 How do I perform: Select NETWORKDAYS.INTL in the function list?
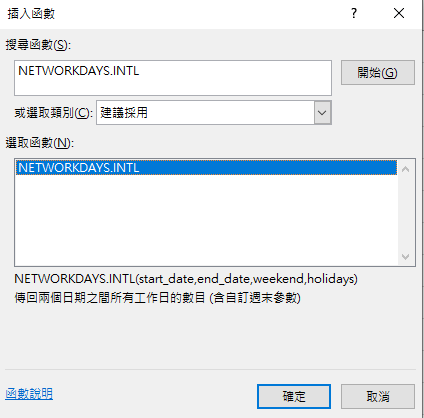pos(206,168)
